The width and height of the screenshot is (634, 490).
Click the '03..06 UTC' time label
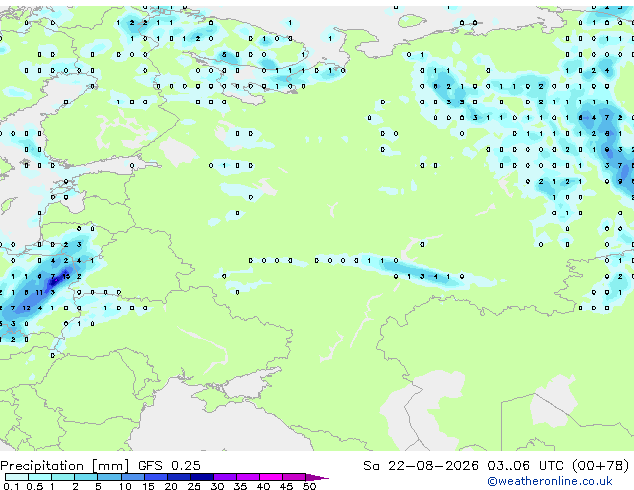(x=525, y=466)
